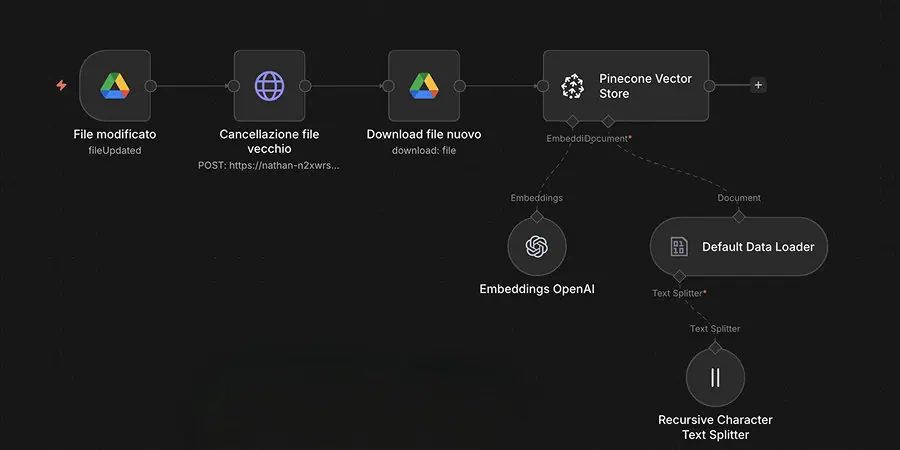Click the POST: https://nathan-n2xwrs... subtitle
900x450 pixels.
coord(269,165)
